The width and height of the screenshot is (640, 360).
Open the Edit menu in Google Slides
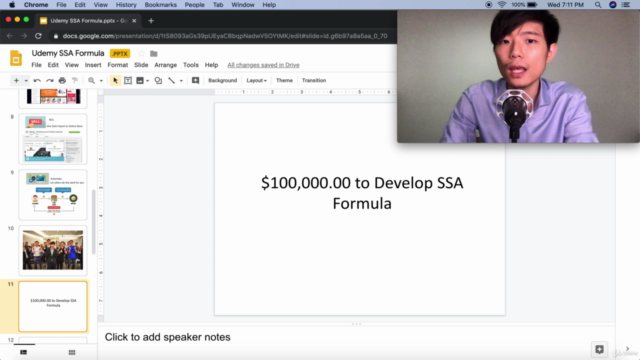coord(53,65)
